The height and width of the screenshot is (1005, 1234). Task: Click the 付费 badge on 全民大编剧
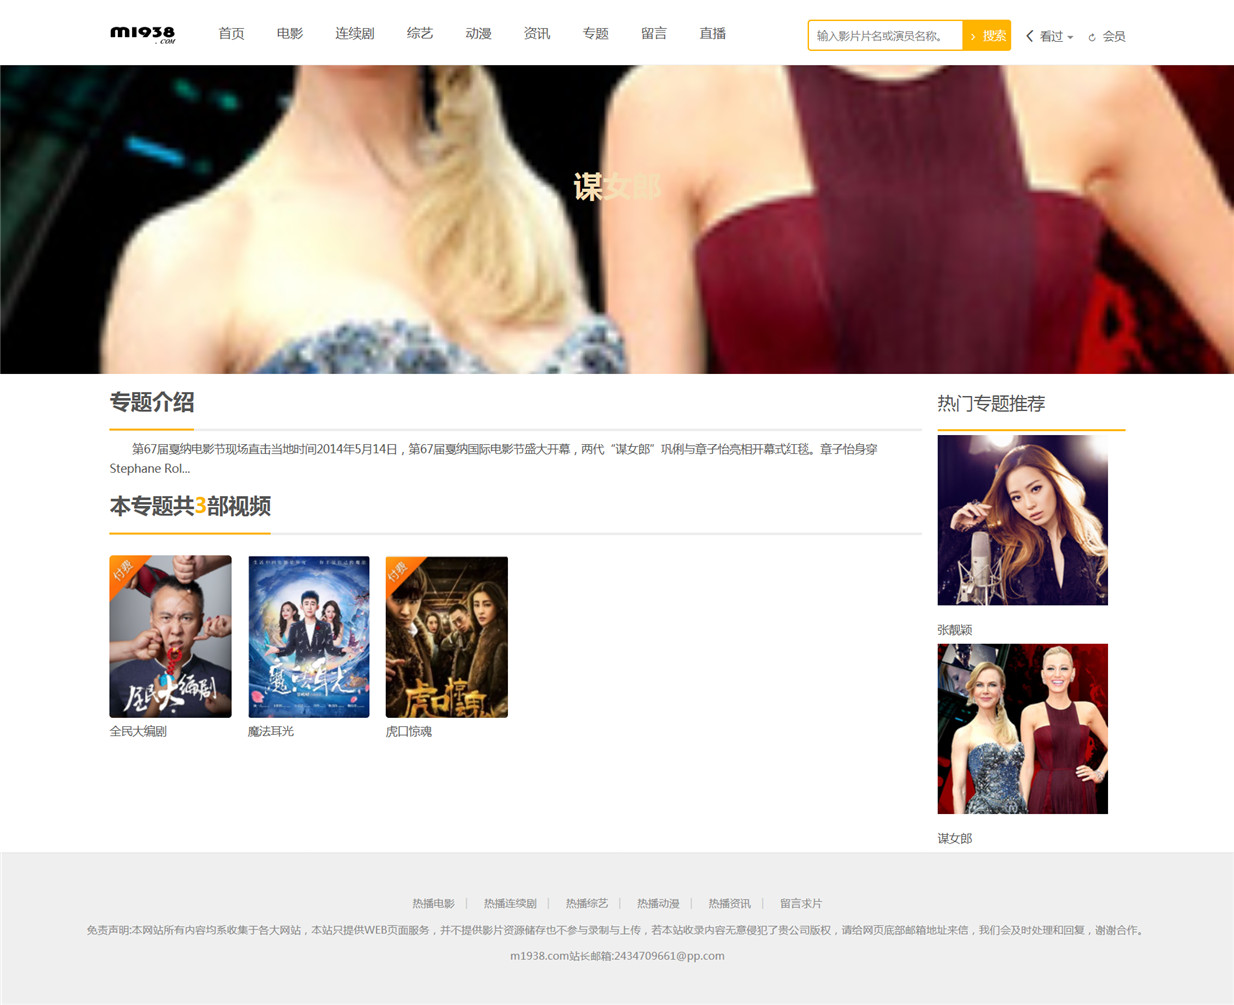pos(124,570)
